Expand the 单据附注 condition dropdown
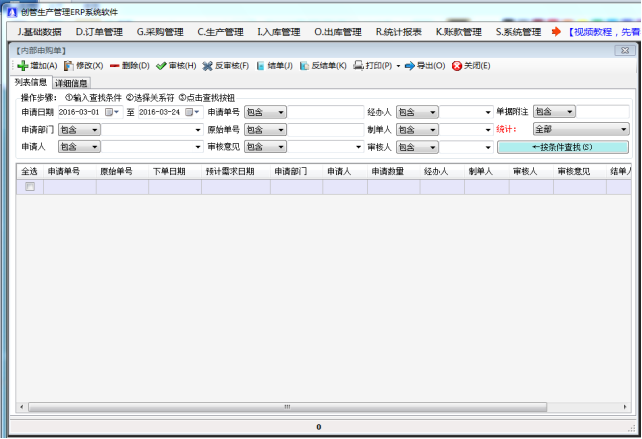Viewport: 642px width, 439px height. tap(569, 112)
